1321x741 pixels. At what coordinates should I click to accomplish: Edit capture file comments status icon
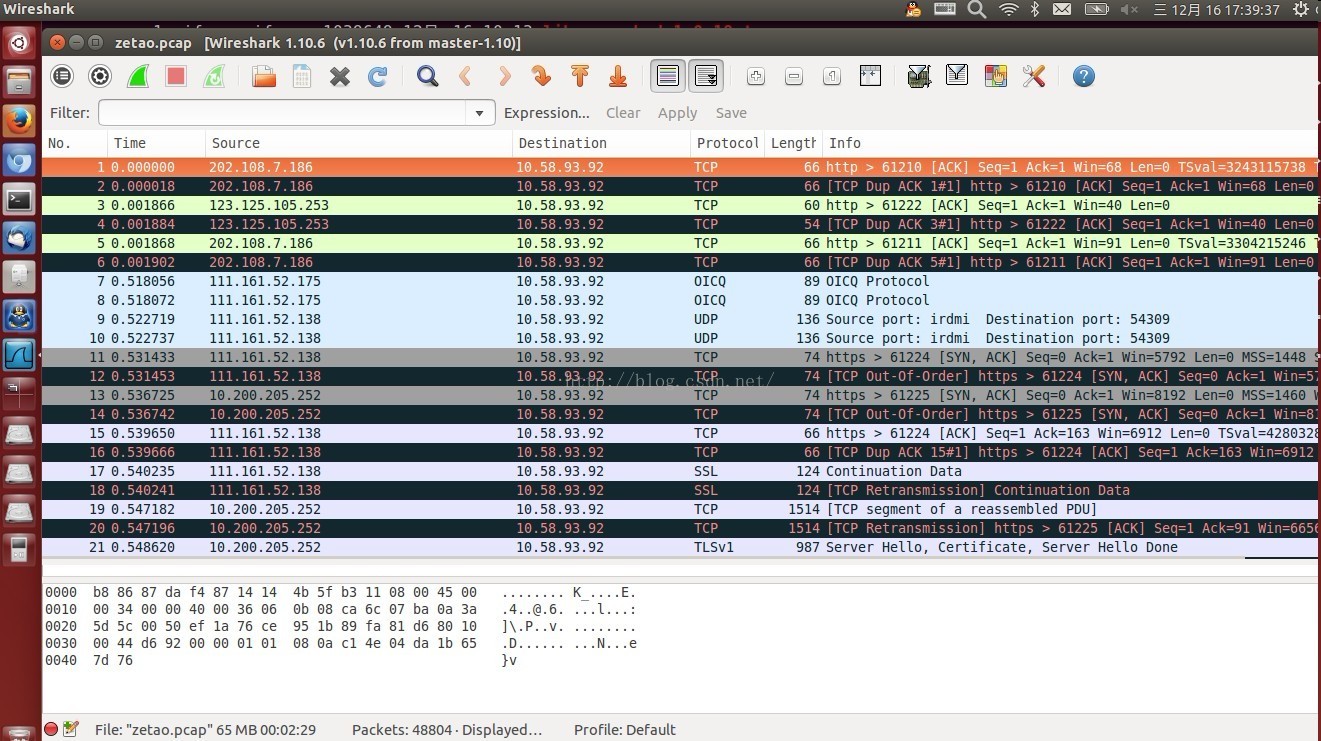coord(71,729)
